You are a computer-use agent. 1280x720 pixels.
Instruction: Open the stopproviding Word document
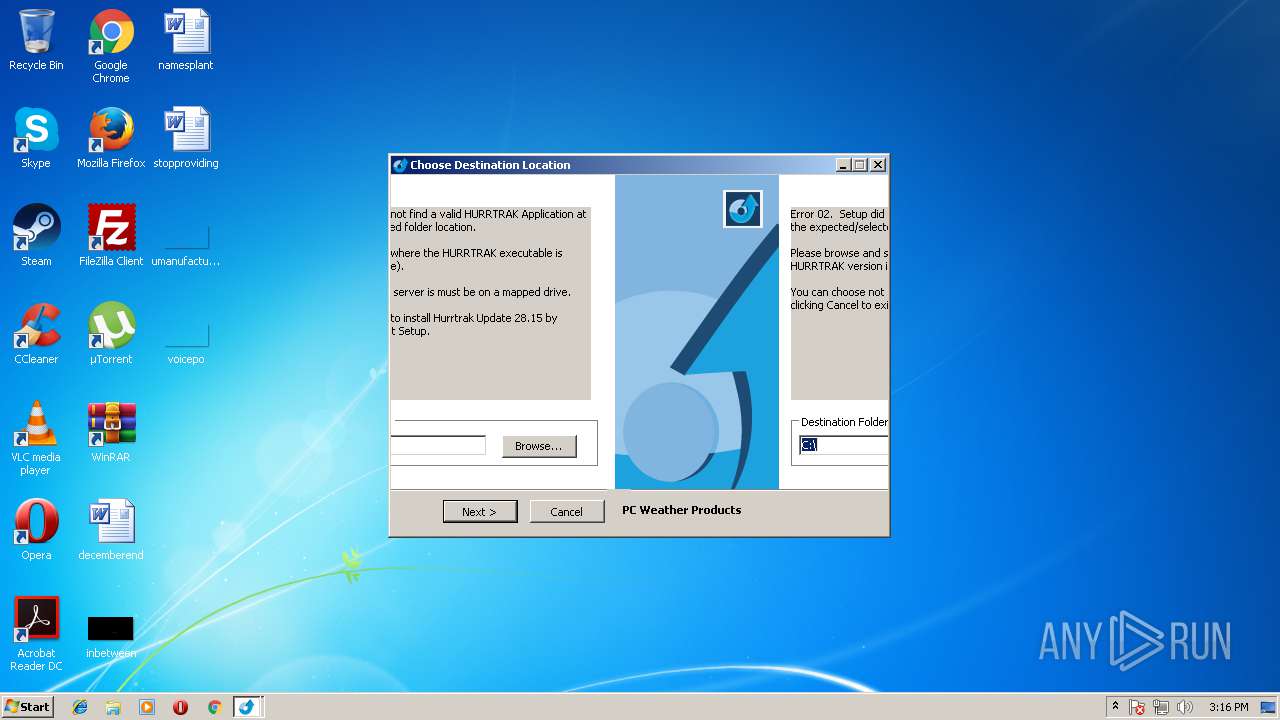(186, 139)
